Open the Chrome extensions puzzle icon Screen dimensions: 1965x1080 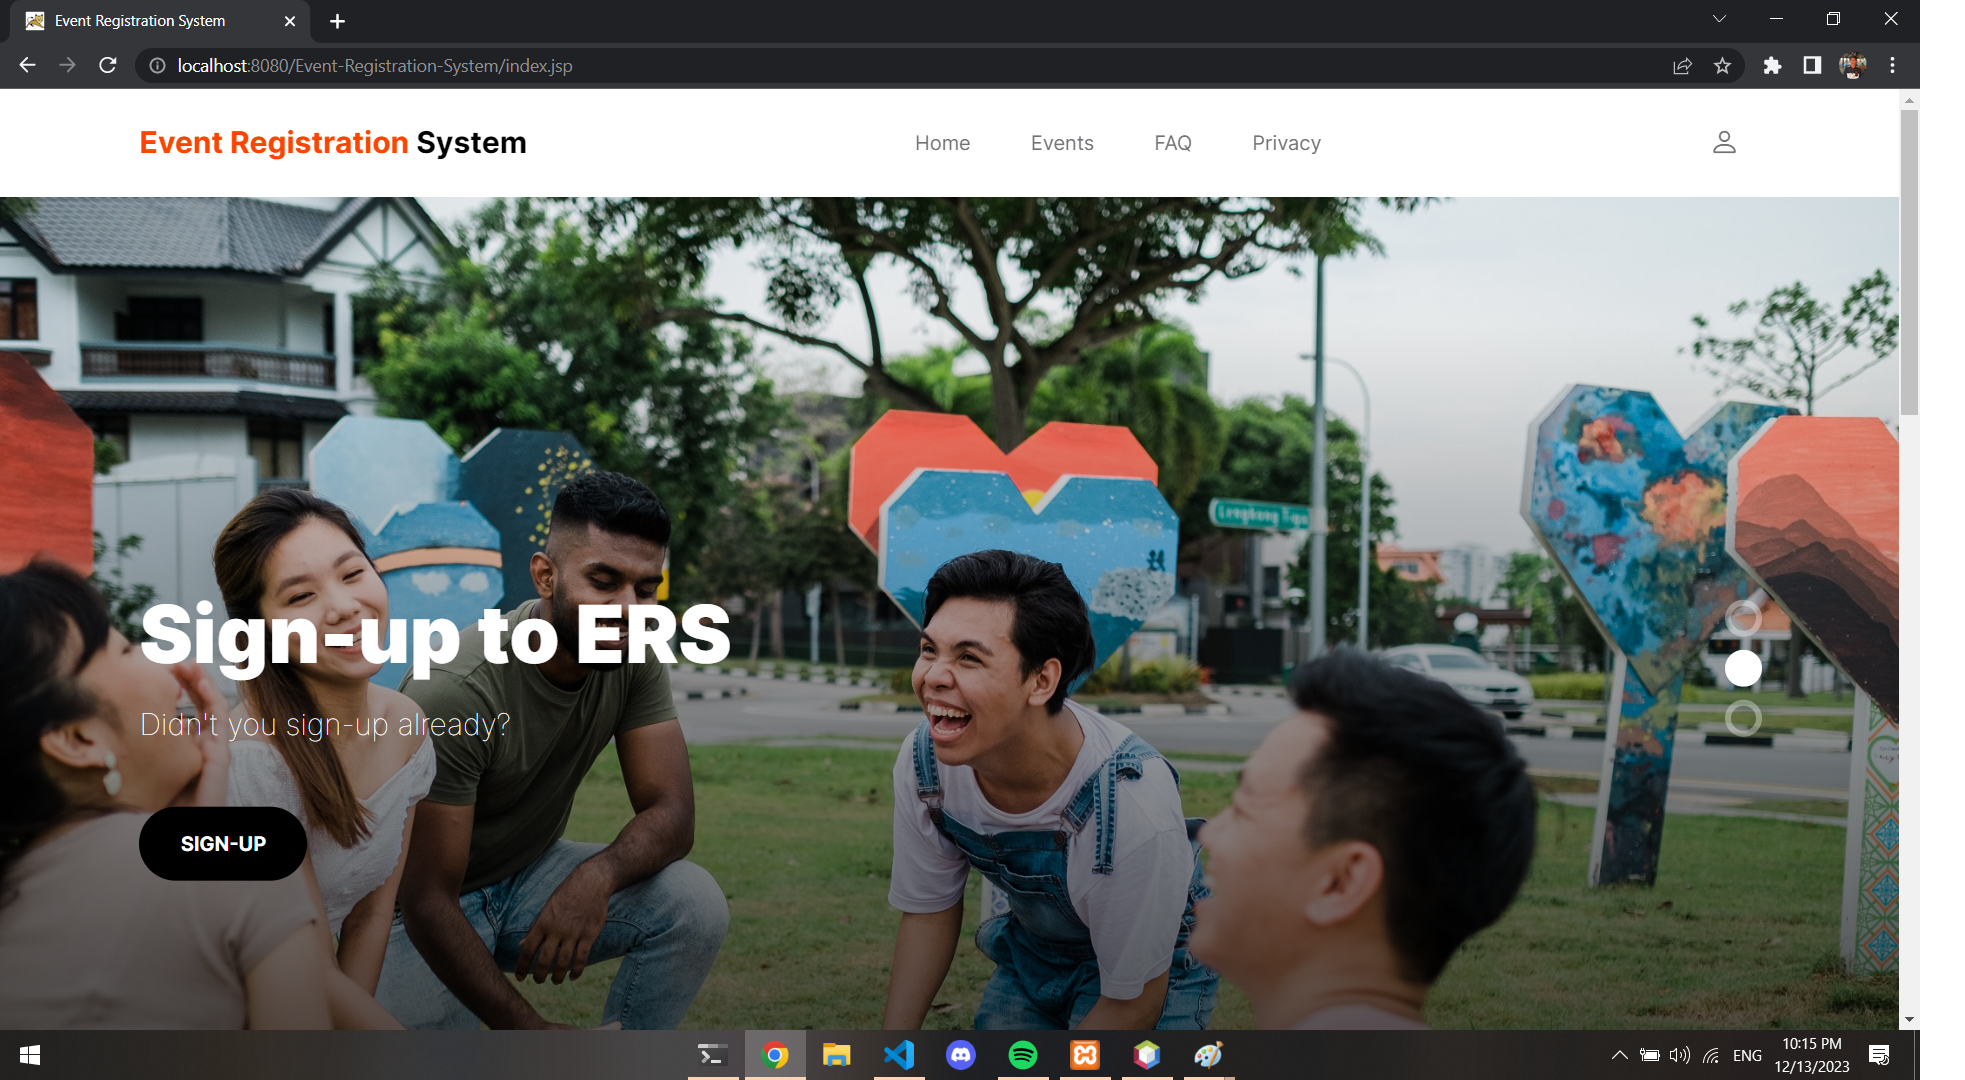point(1772,66)
